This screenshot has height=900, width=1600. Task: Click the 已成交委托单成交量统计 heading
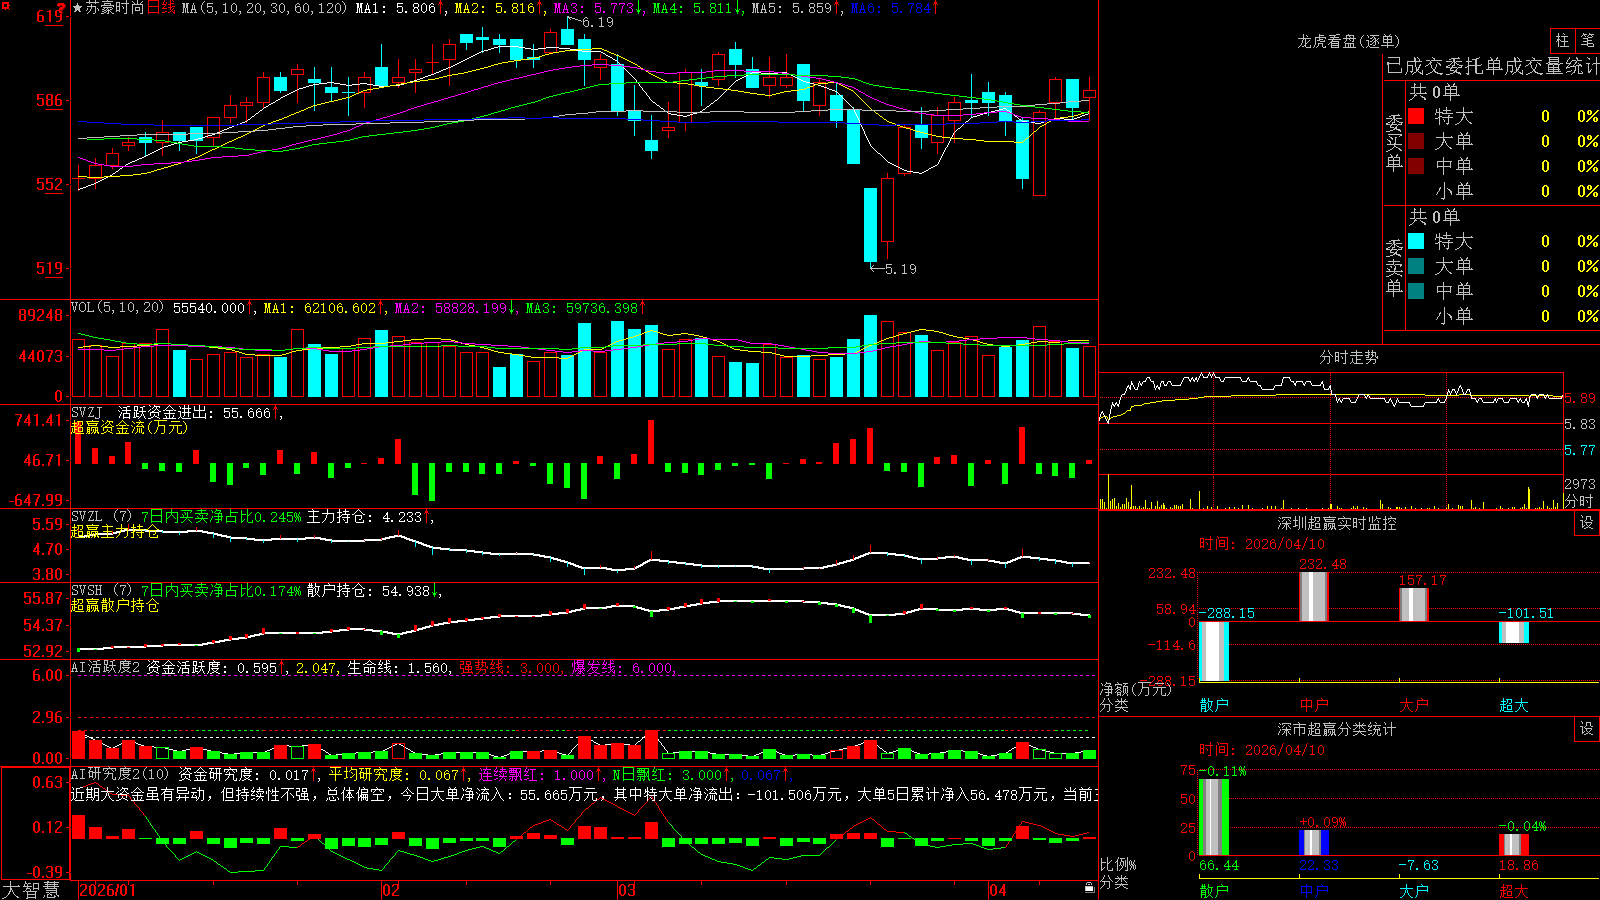(x=1492, y=66)
